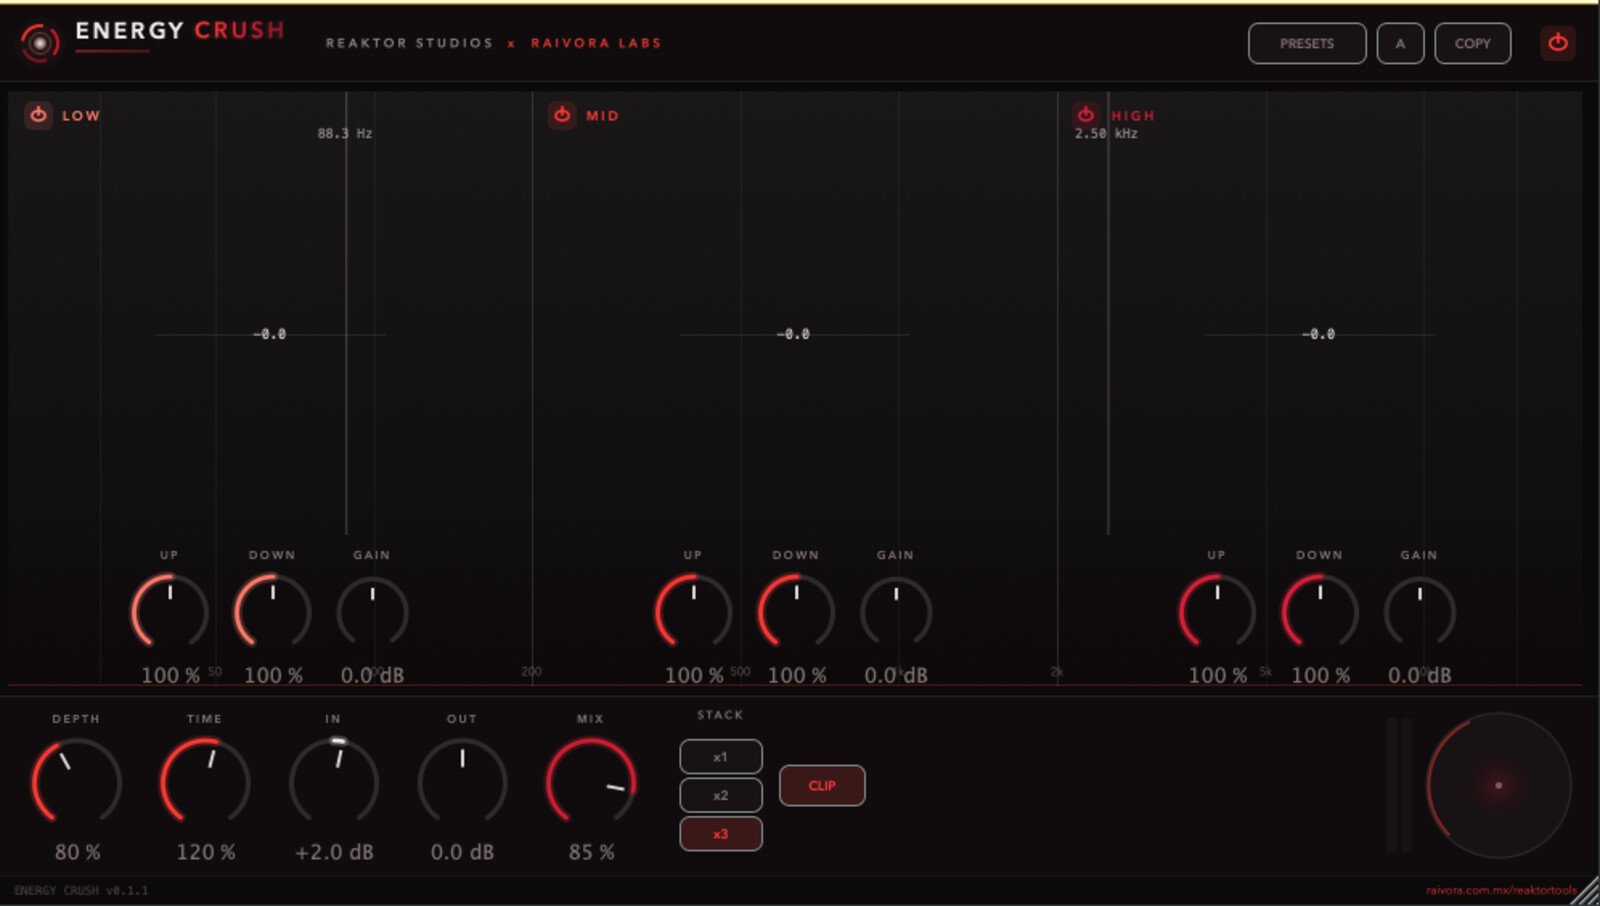Click the LOW band DOWN knob

click(272, 611)
